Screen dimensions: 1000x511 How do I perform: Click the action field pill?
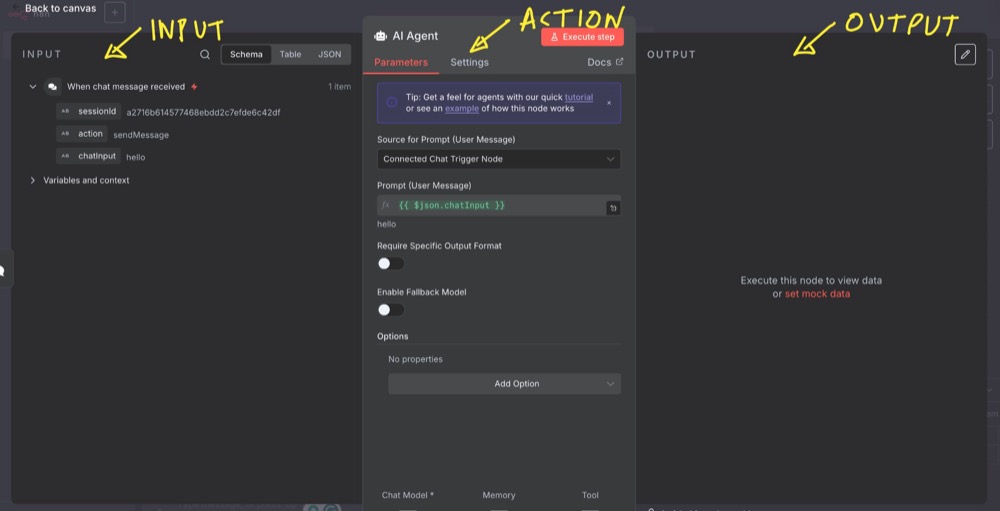(82, 134)
